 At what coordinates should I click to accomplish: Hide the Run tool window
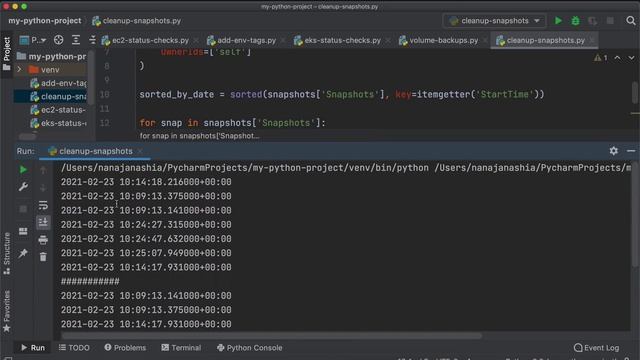point(631,151)
